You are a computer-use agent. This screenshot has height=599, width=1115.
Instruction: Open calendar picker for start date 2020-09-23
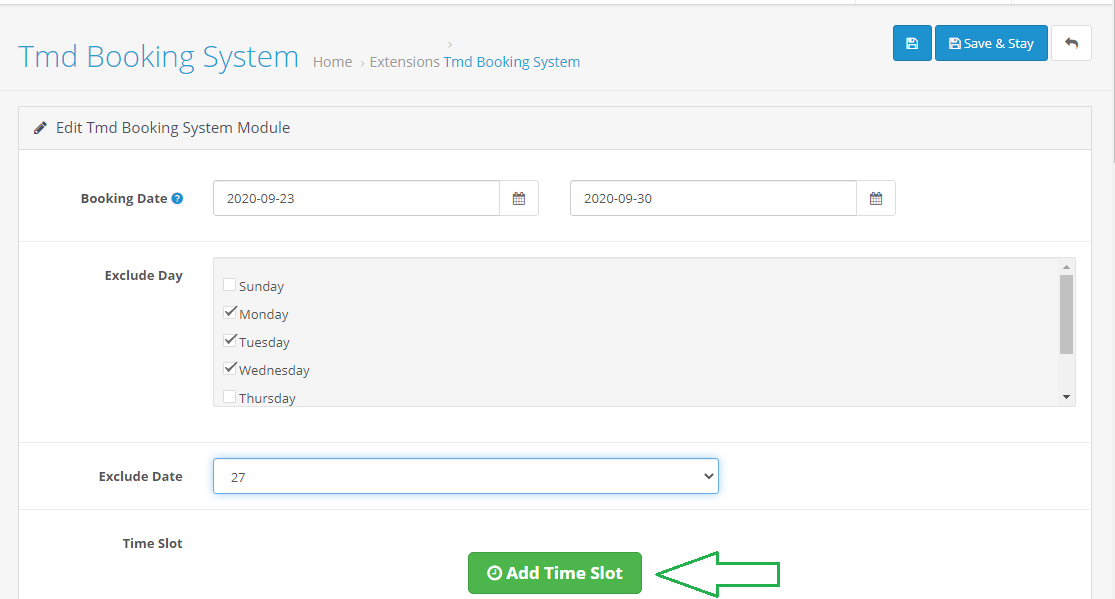point(519,198)
